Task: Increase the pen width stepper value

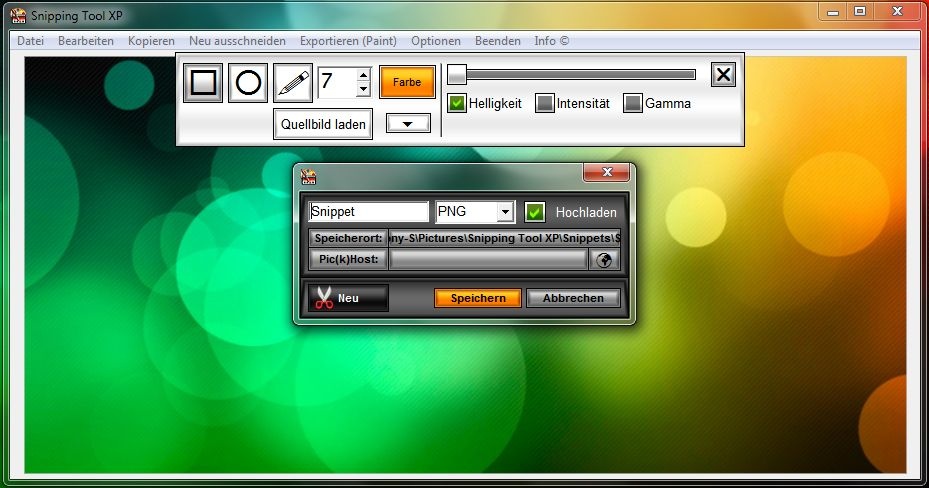Action: coord(364,75)
